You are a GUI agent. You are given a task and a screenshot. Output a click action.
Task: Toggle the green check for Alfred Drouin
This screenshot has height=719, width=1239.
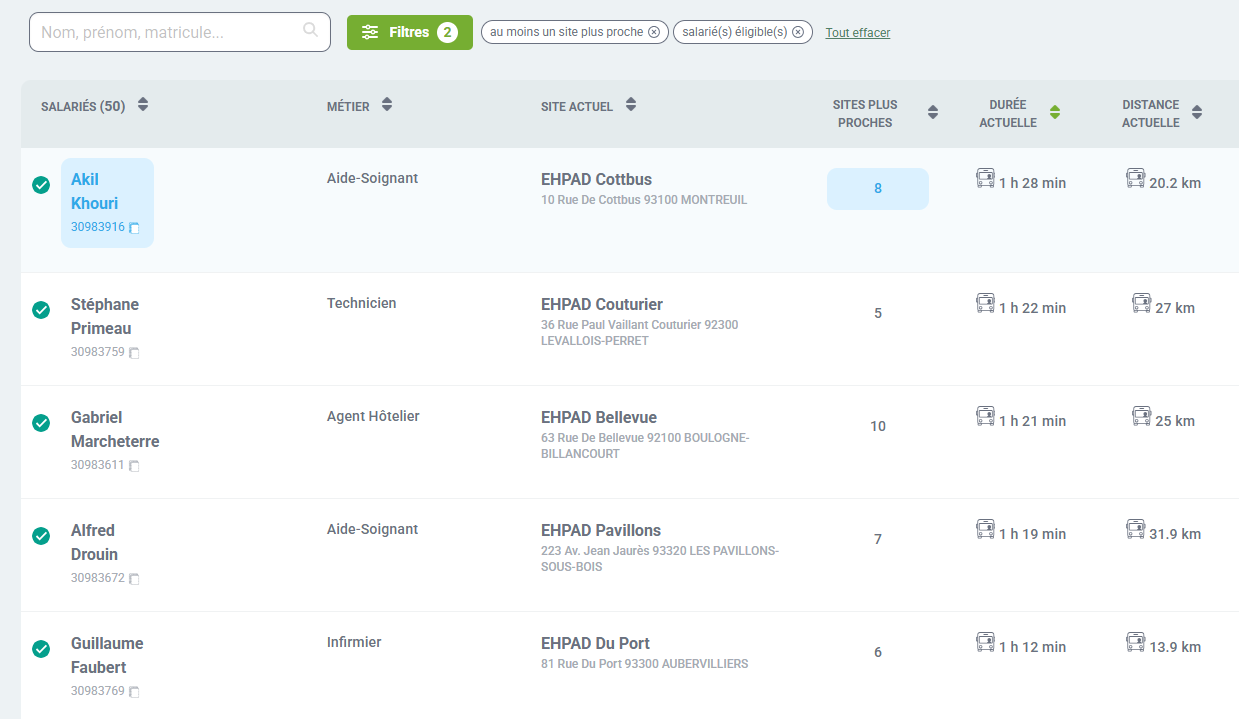pos(41,536)
